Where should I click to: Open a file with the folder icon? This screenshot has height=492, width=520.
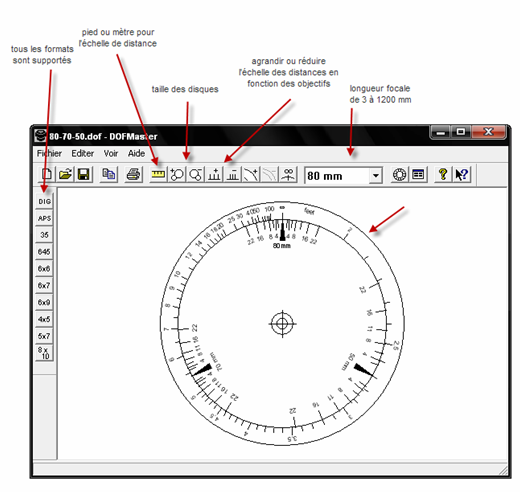point(65,174)
